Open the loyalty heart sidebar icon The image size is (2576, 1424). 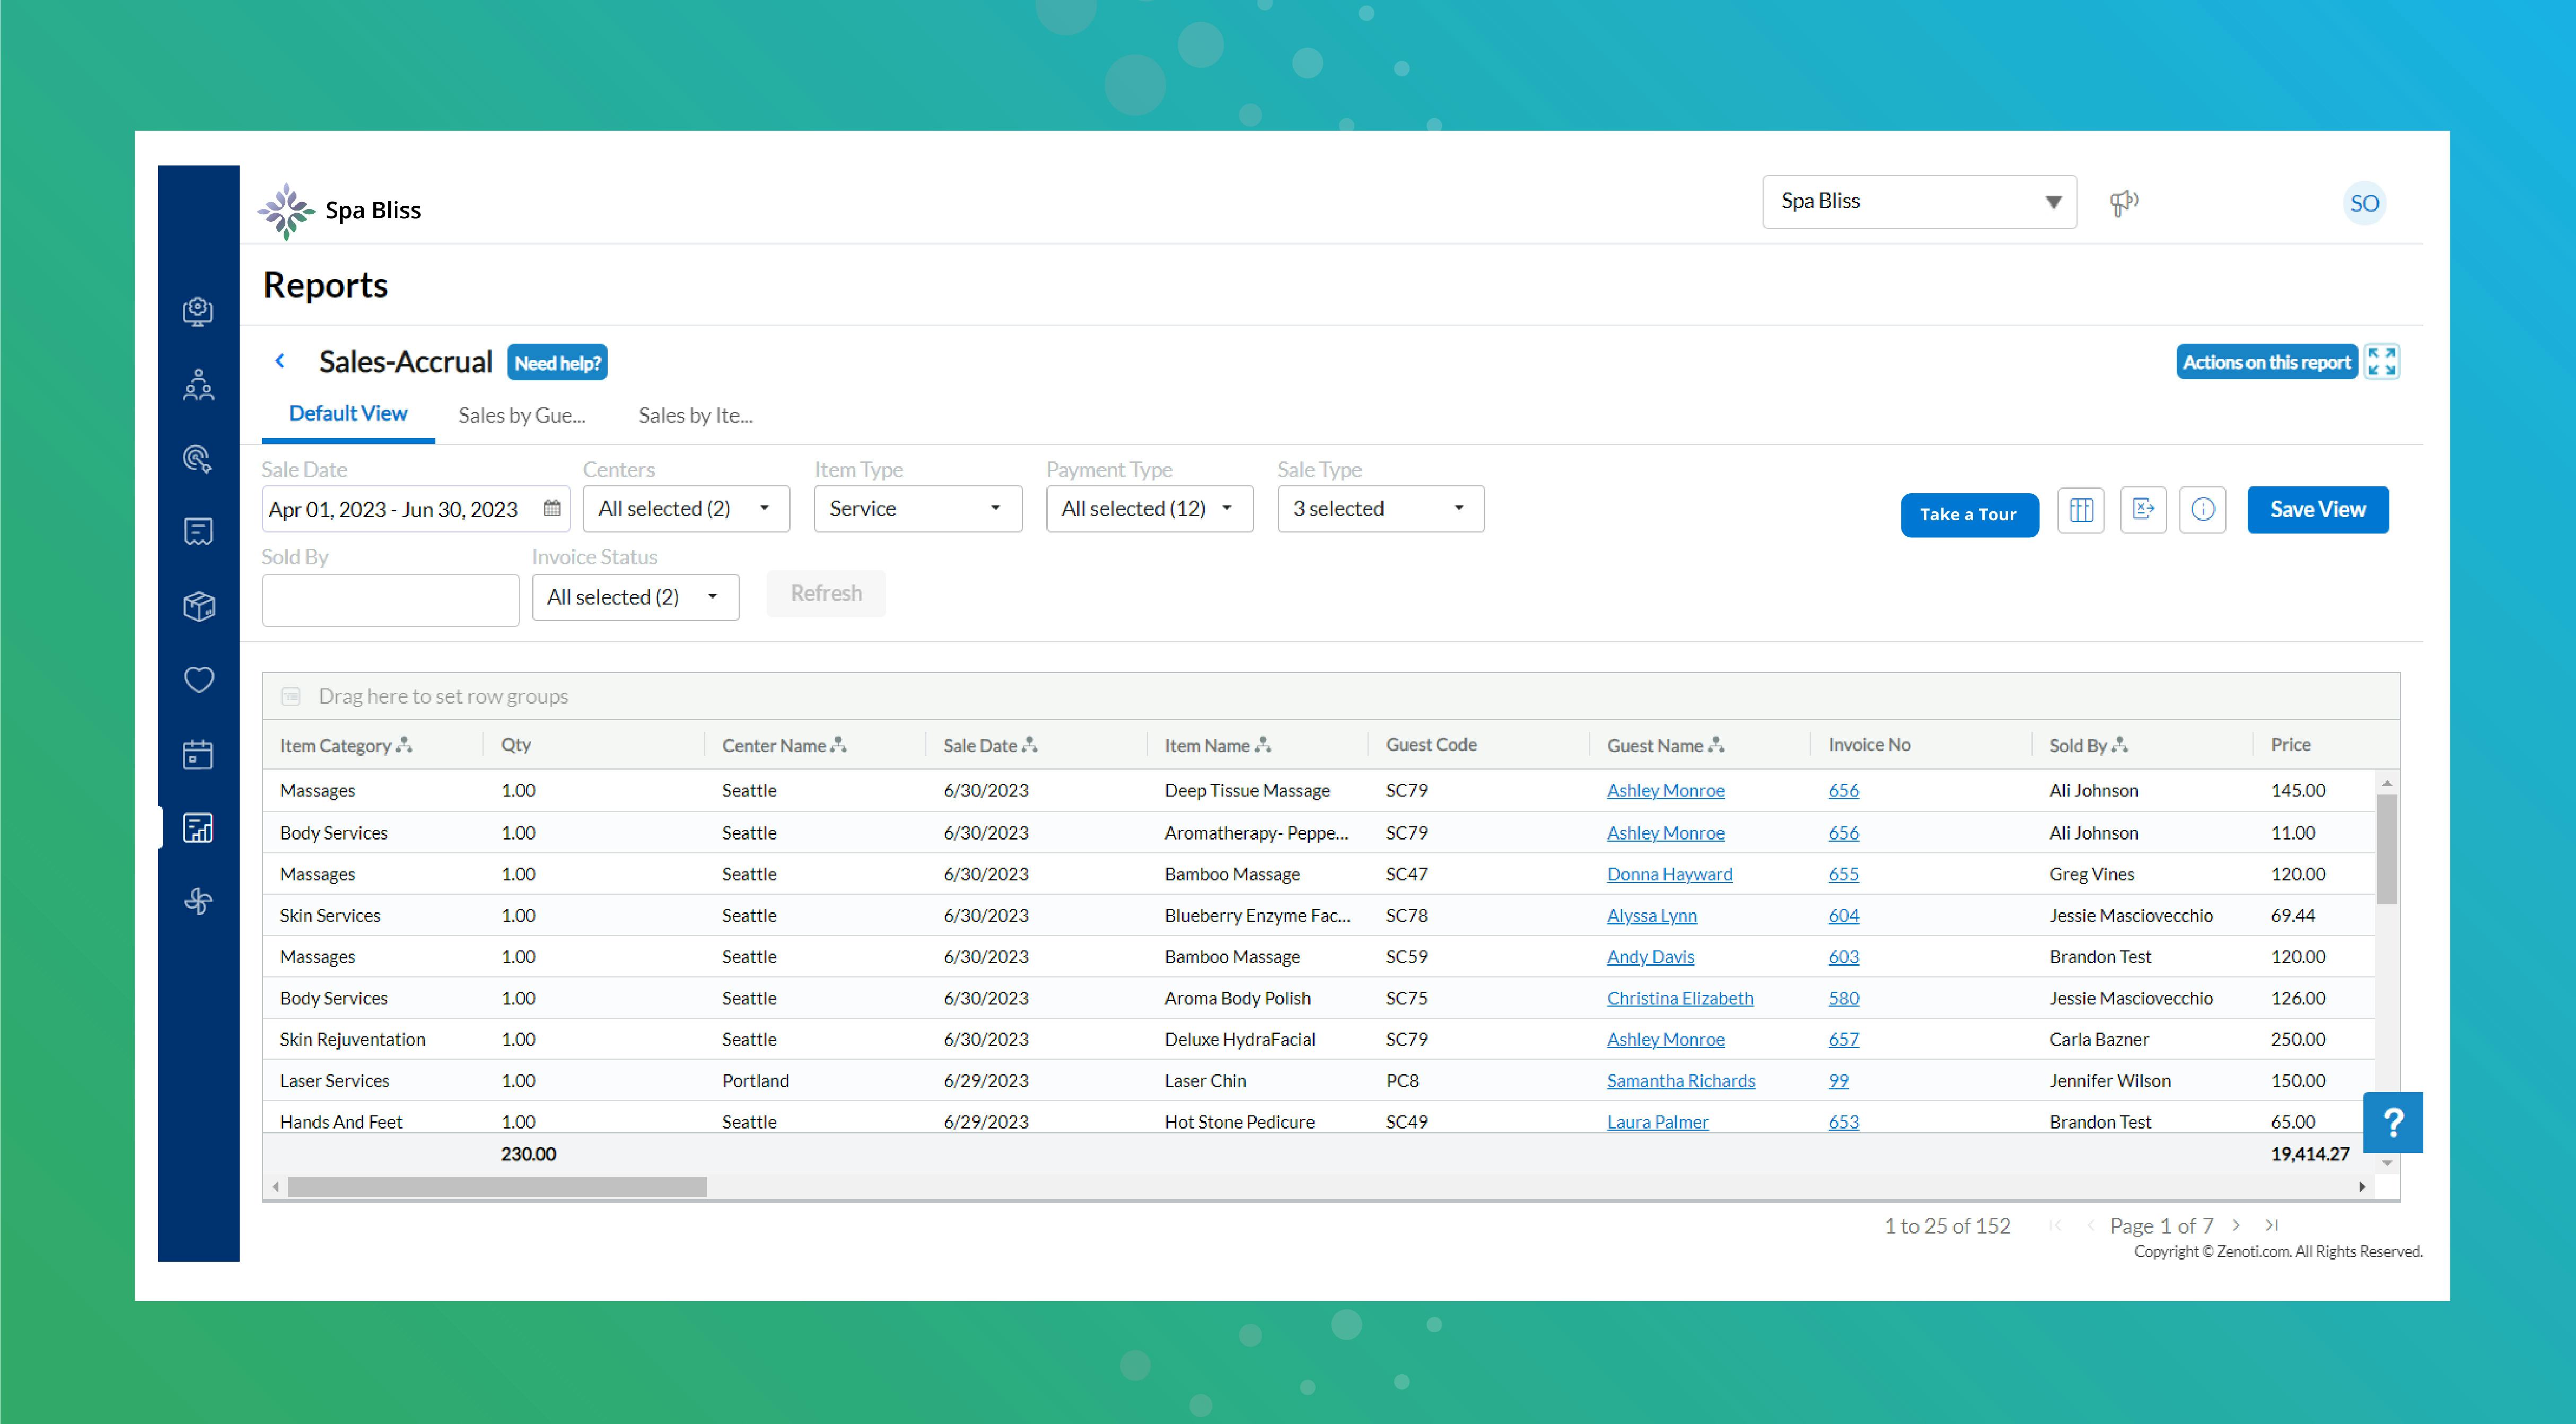pos(199,680)
